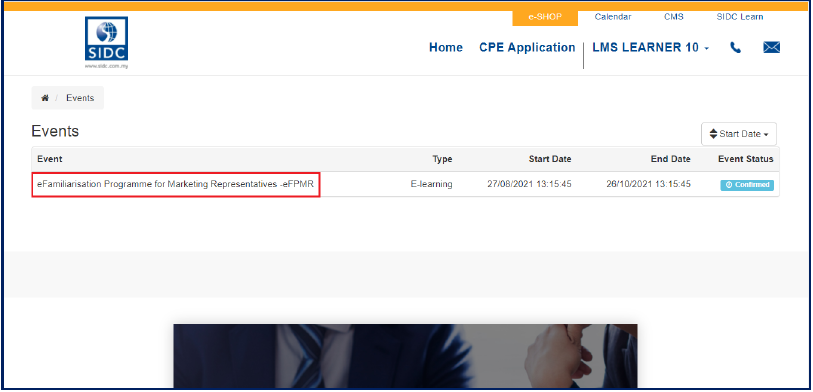Click the Type column header
Viewport: 813px width, 392px height.
[442, 159]
